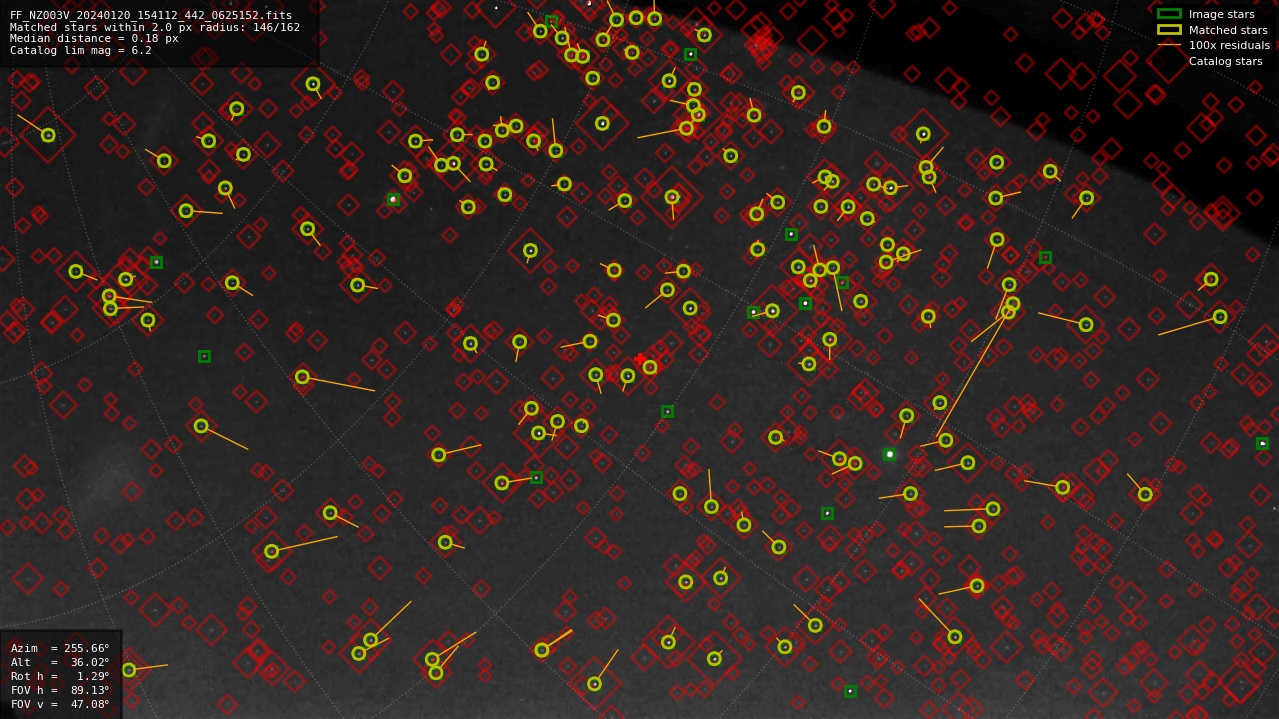Click the red plus marker at image center
The height and width of the screenshot is (719, 1279).
(x=640, y=359)
